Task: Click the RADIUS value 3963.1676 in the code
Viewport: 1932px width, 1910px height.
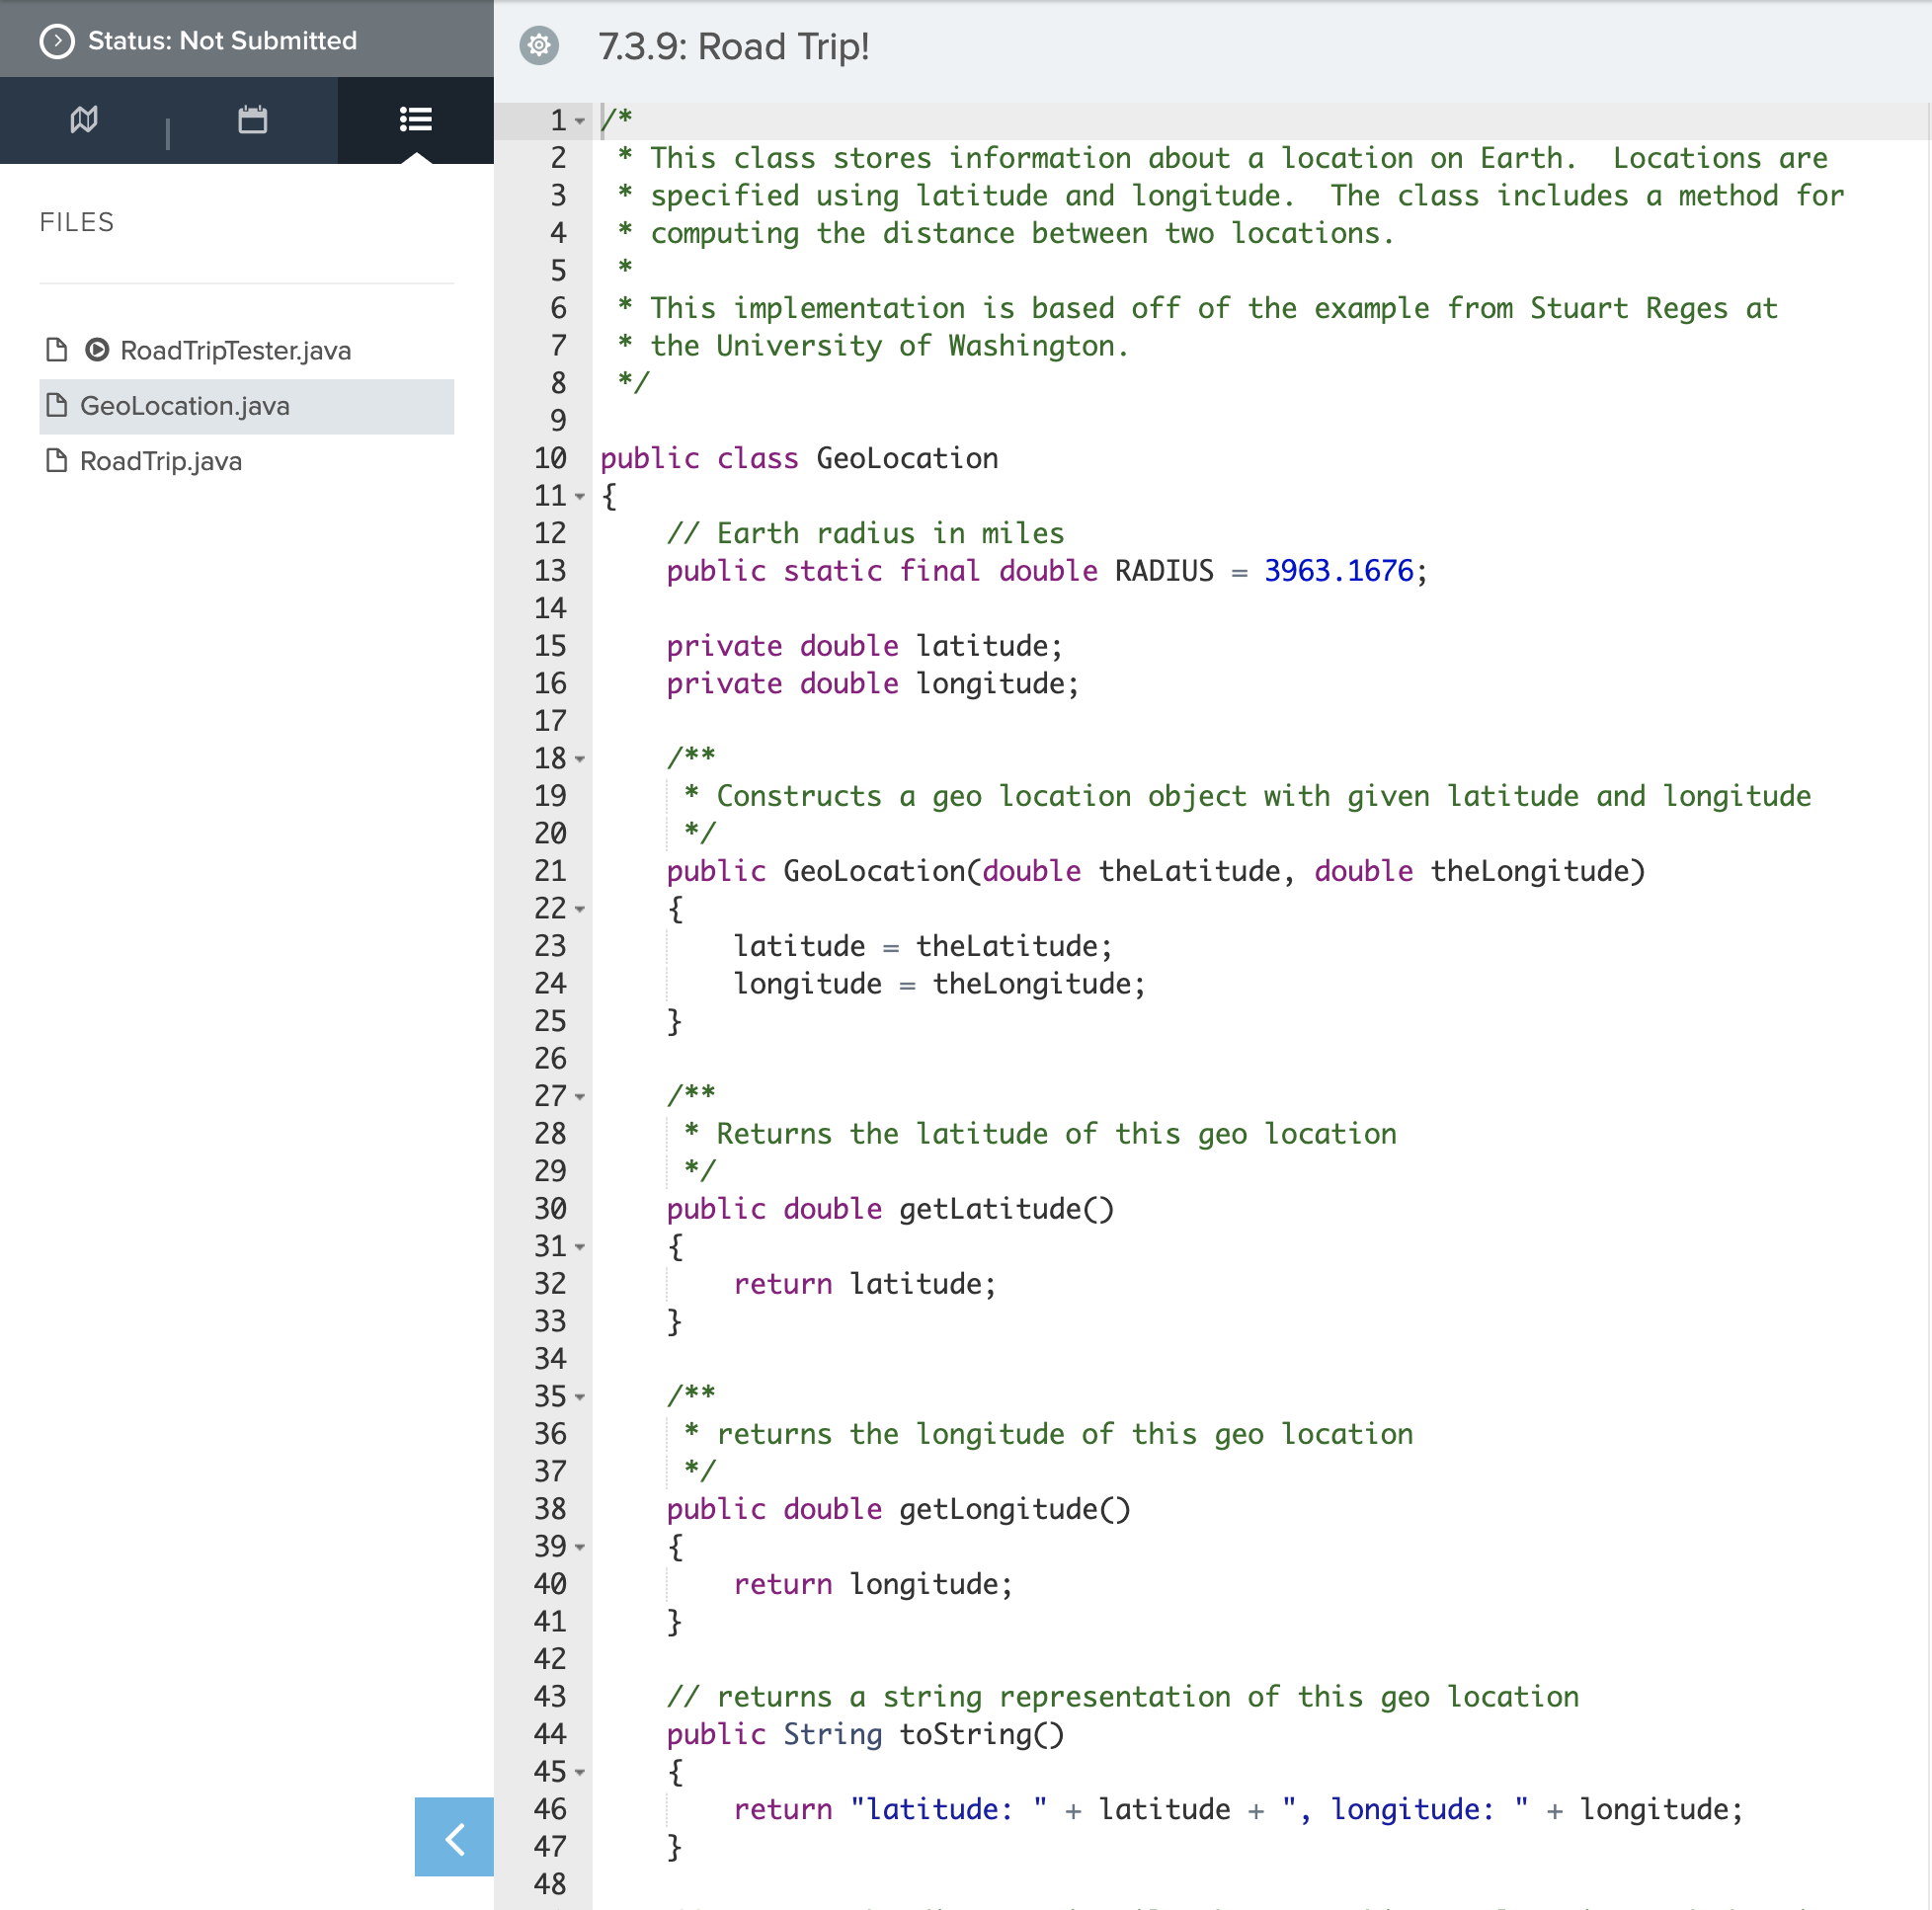Action: 1340,571
